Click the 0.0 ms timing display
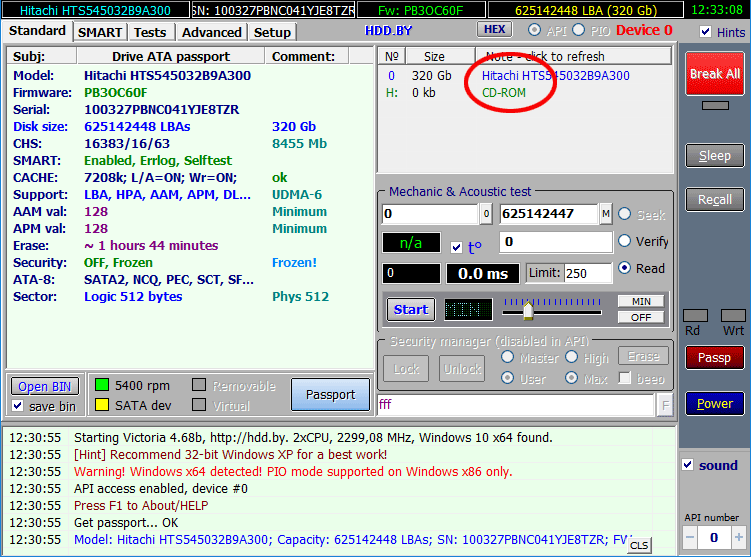 [482, 273]
